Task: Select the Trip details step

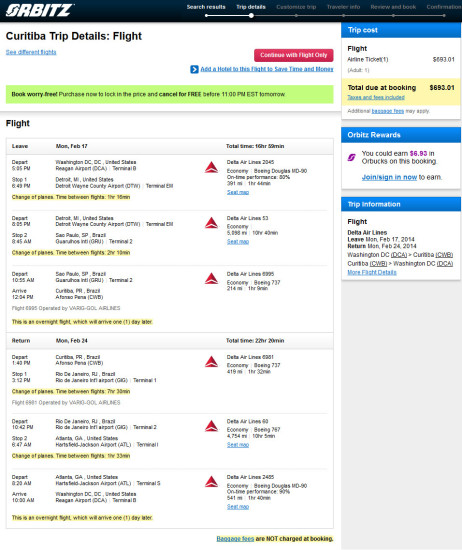Action: (251, 7)
